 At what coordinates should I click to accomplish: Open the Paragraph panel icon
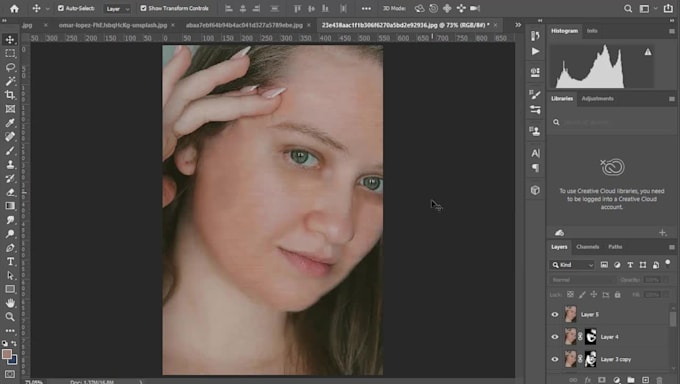pyautogui.click(x=535, y=168)
